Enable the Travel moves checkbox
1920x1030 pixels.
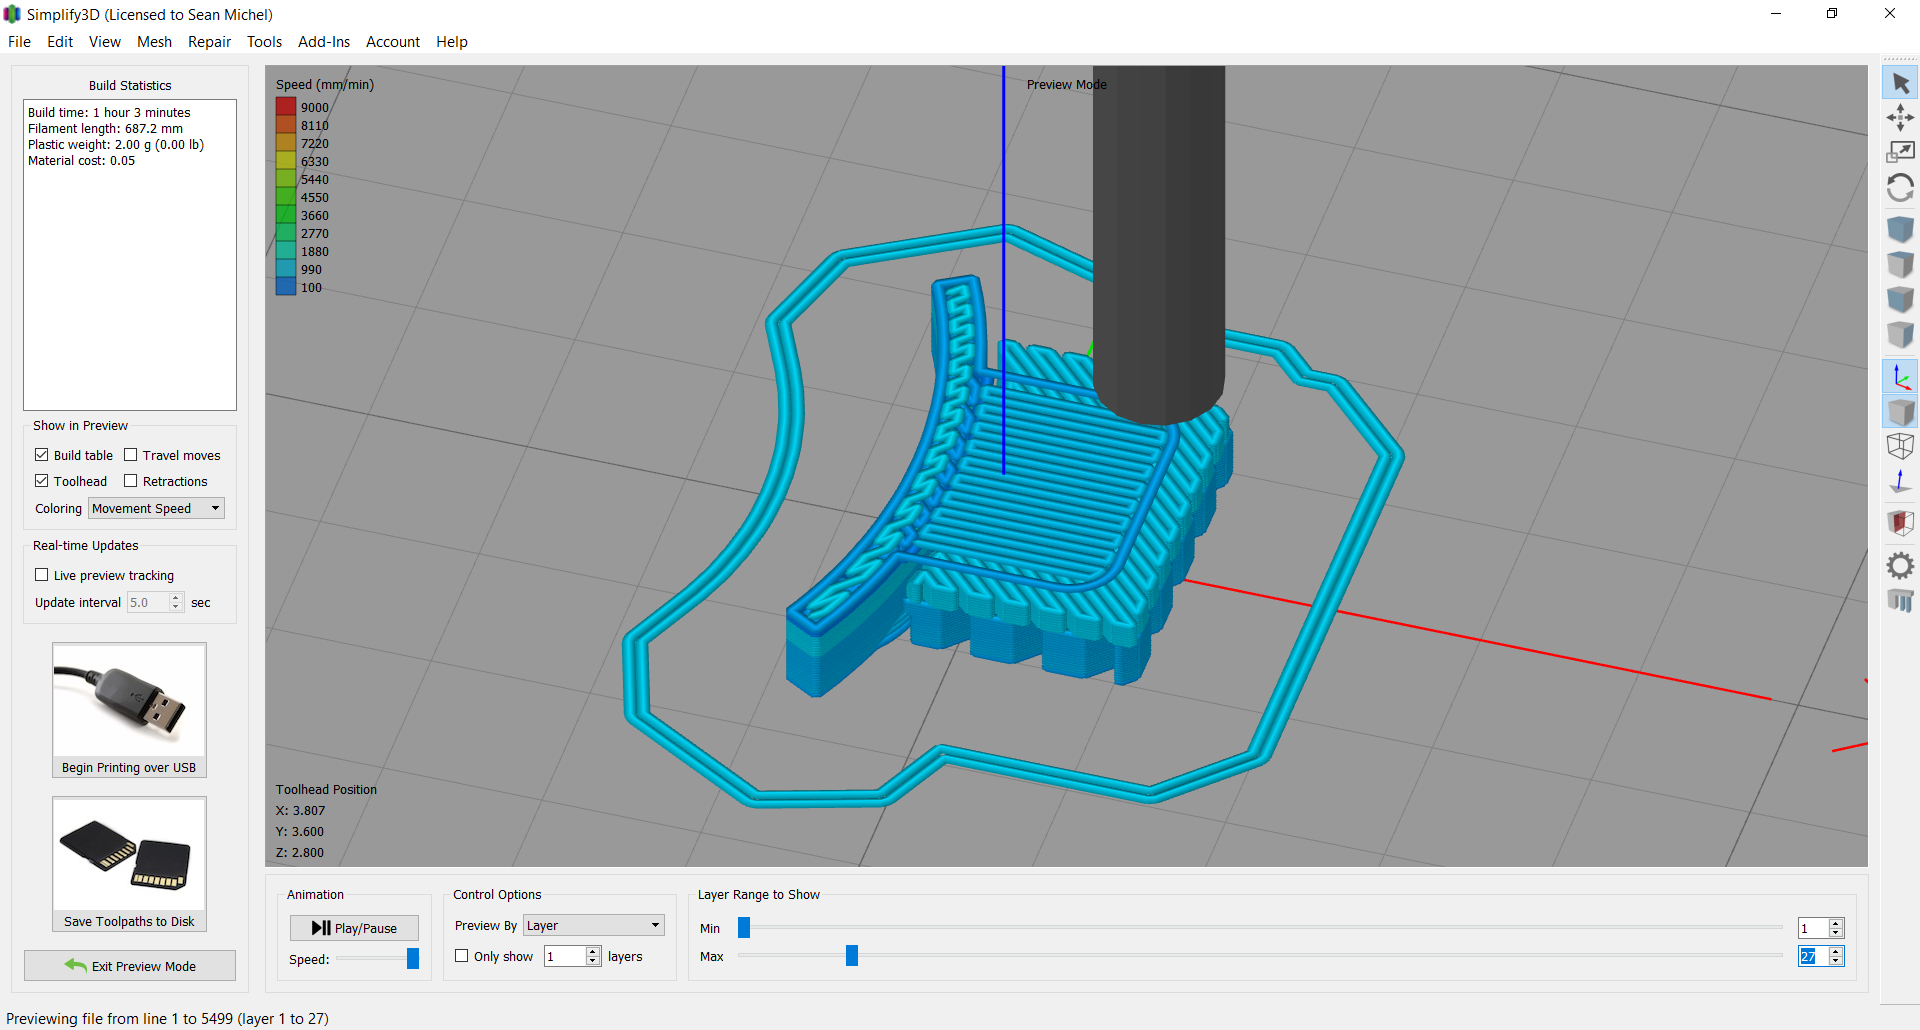pos(130,455)
